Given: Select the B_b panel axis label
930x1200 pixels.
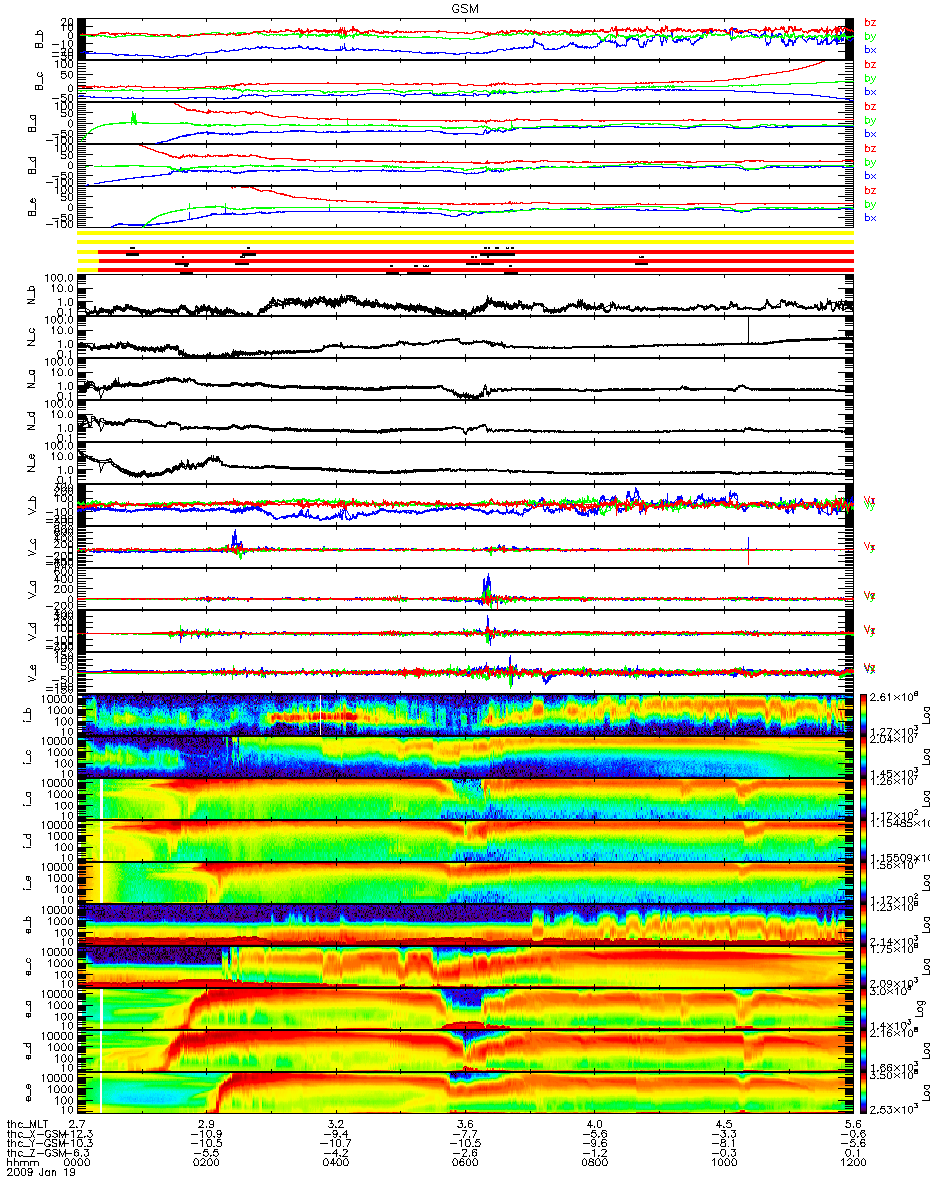Looking at the screenshot, I should point(41,38).
